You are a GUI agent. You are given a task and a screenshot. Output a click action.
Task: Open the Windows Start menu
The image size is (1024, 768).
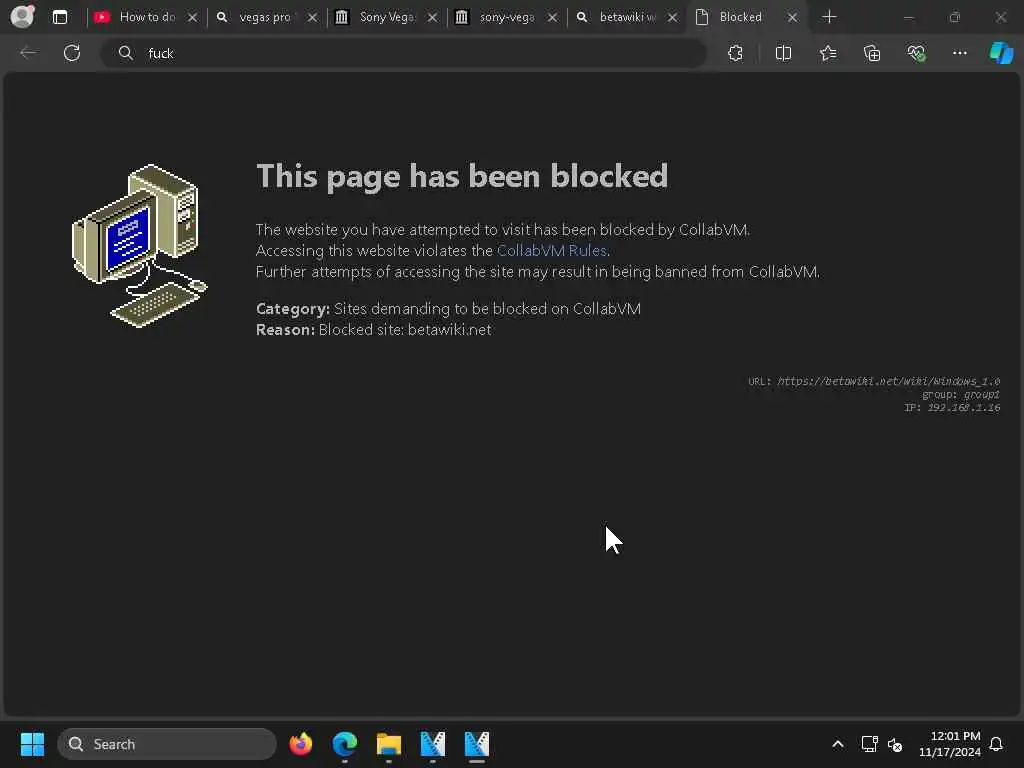[33, 744]
